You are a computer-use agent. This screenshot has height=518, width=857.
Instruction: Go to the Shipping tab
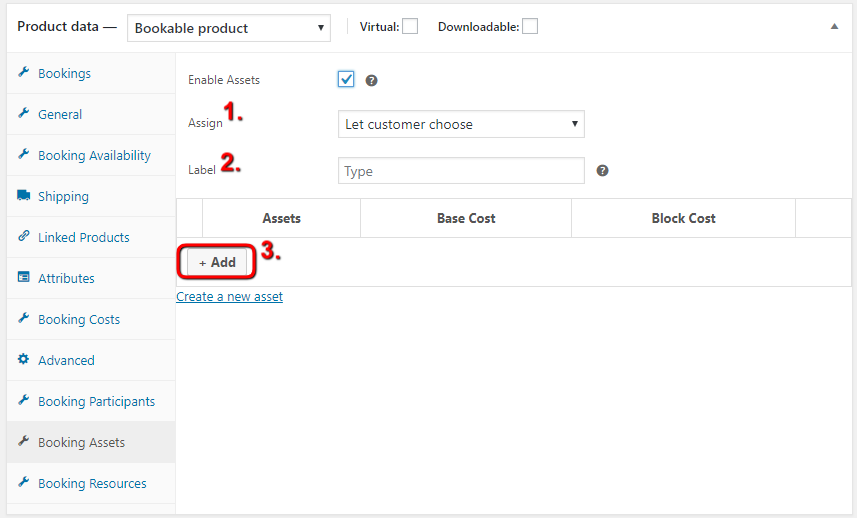tap(91, 196)
